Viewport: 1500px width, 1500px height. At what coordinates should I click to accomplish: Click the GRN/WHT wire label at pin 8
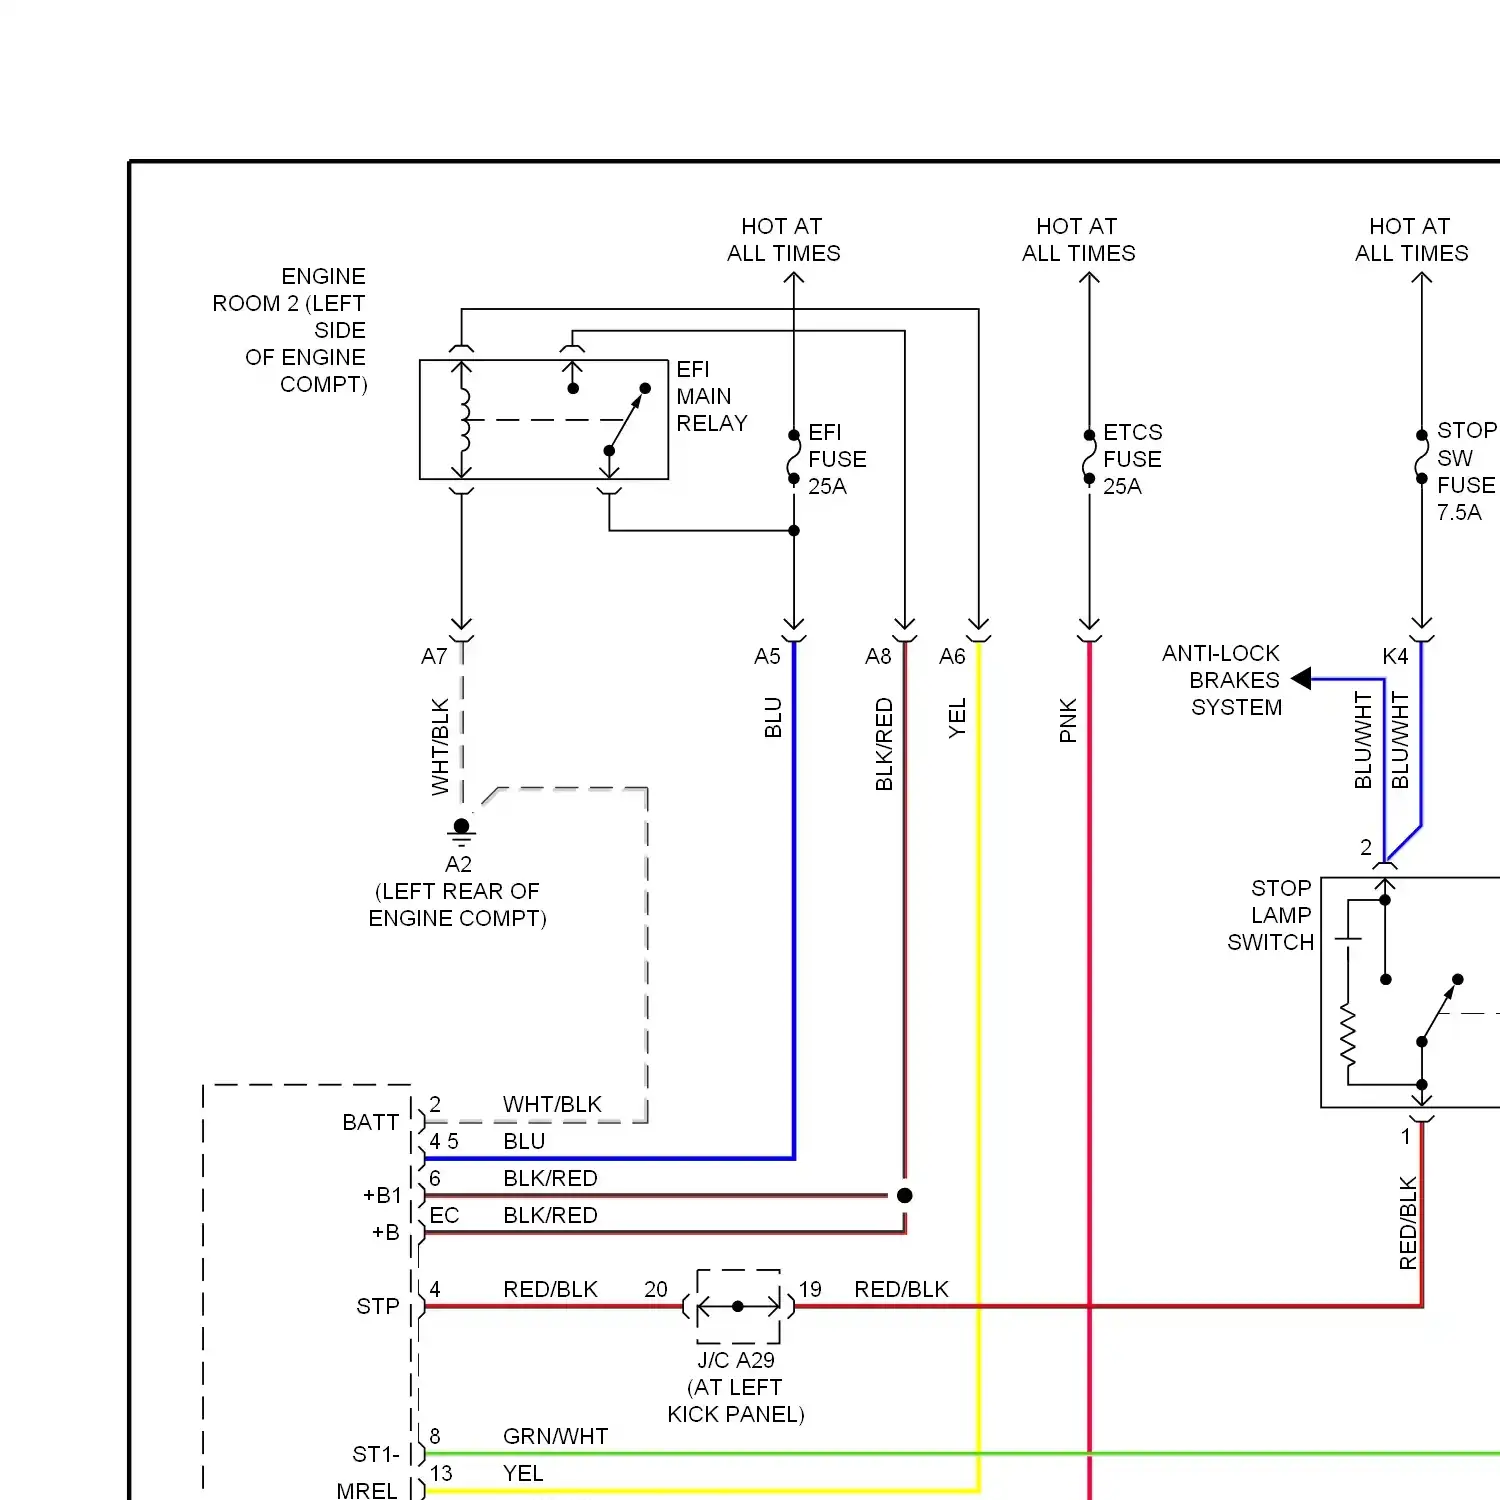point(555,1436)
